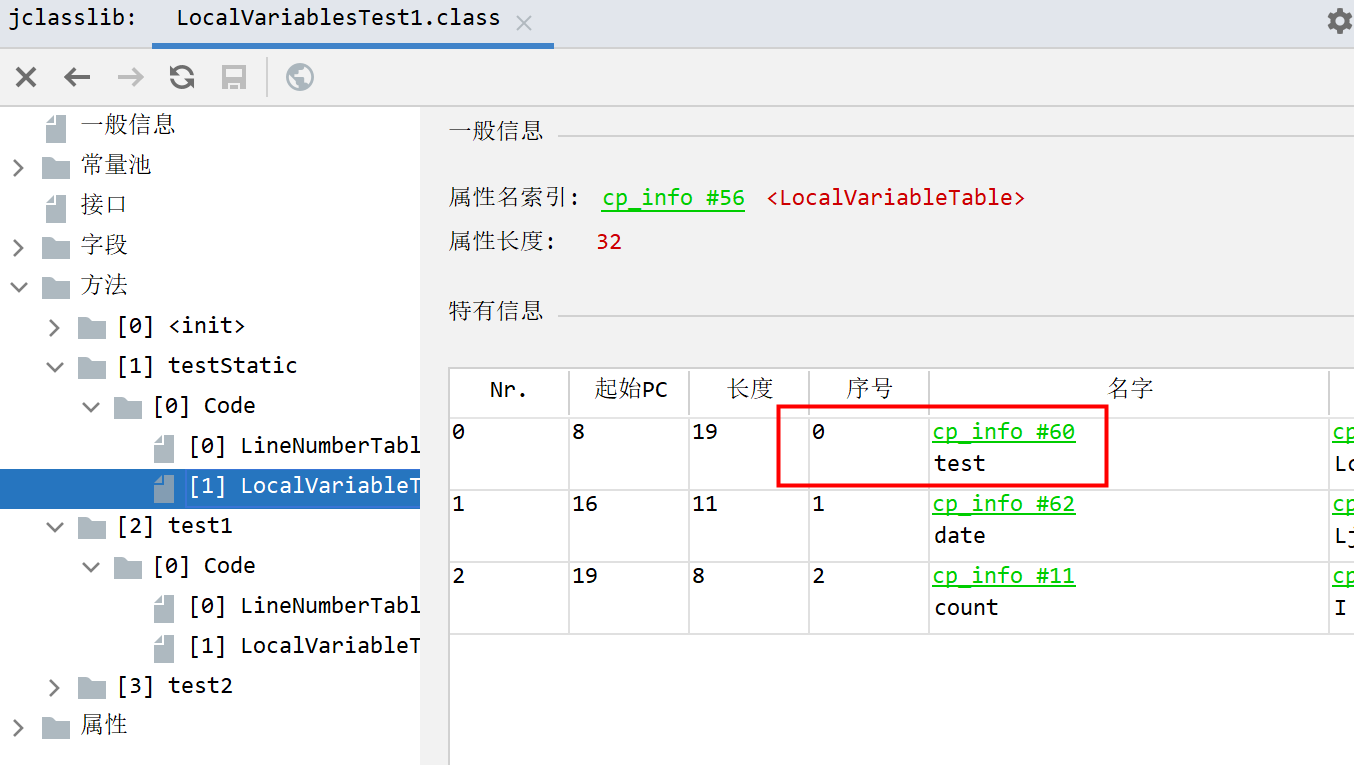This screenshot has height=765, width=1354.
Task: Click the 长度 column header
Action: 749,390
